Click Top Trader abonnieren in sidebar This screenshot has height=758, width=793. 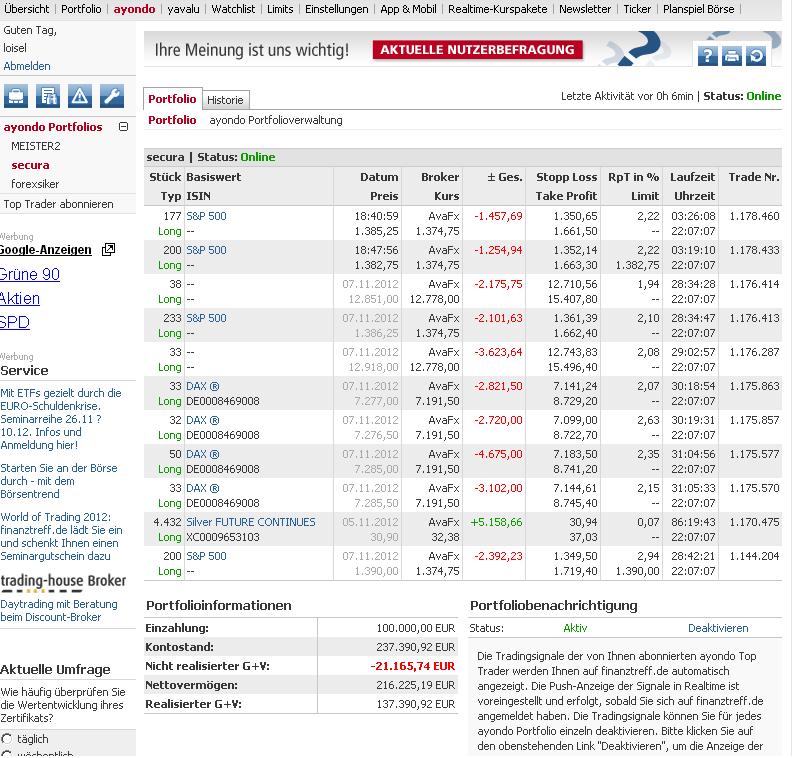59,204
